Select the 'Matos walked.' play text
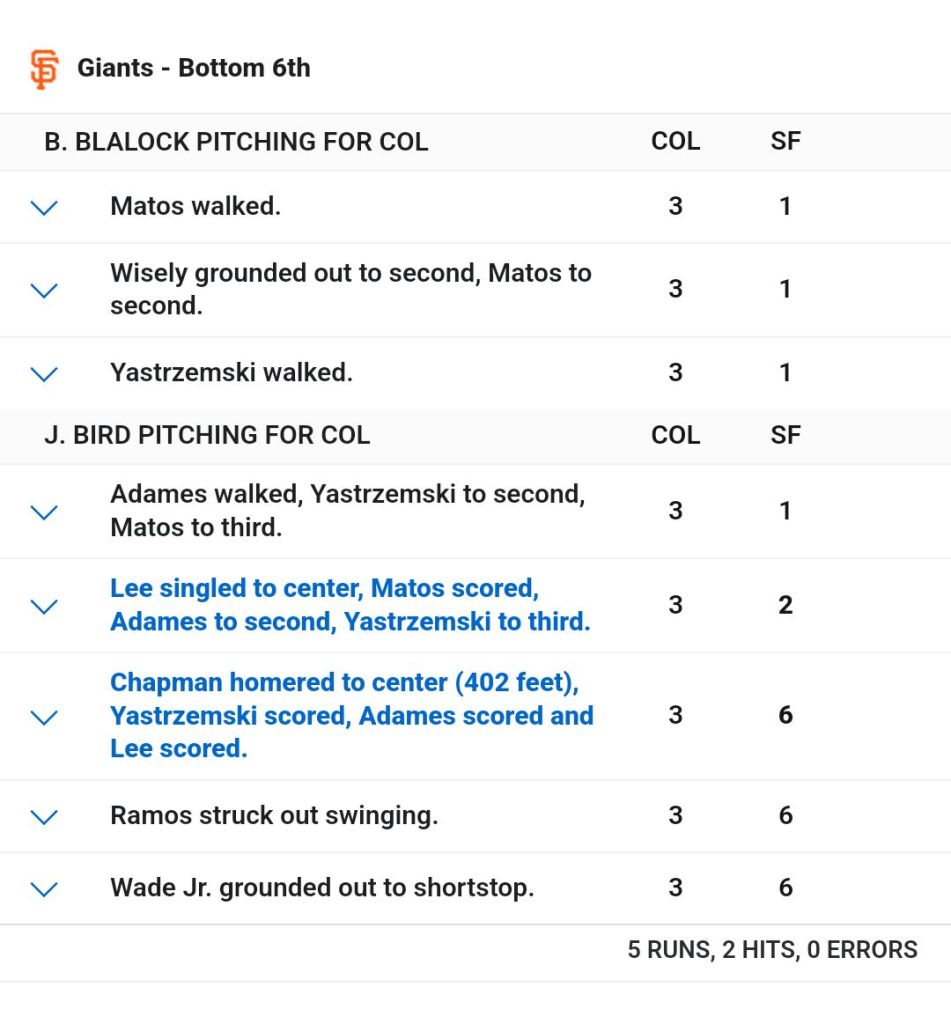The width and height of the screenshot is (951, 1024). coord(195,206)
